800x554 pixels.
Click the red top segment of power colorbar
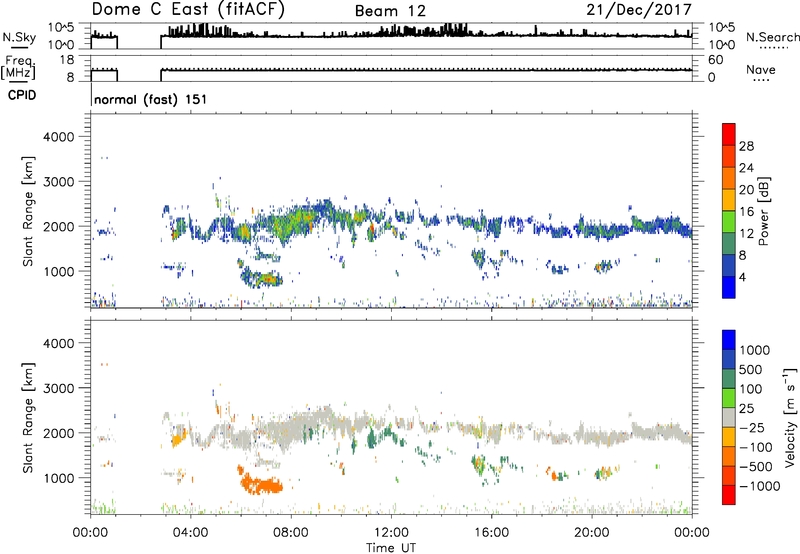(729, 134)
